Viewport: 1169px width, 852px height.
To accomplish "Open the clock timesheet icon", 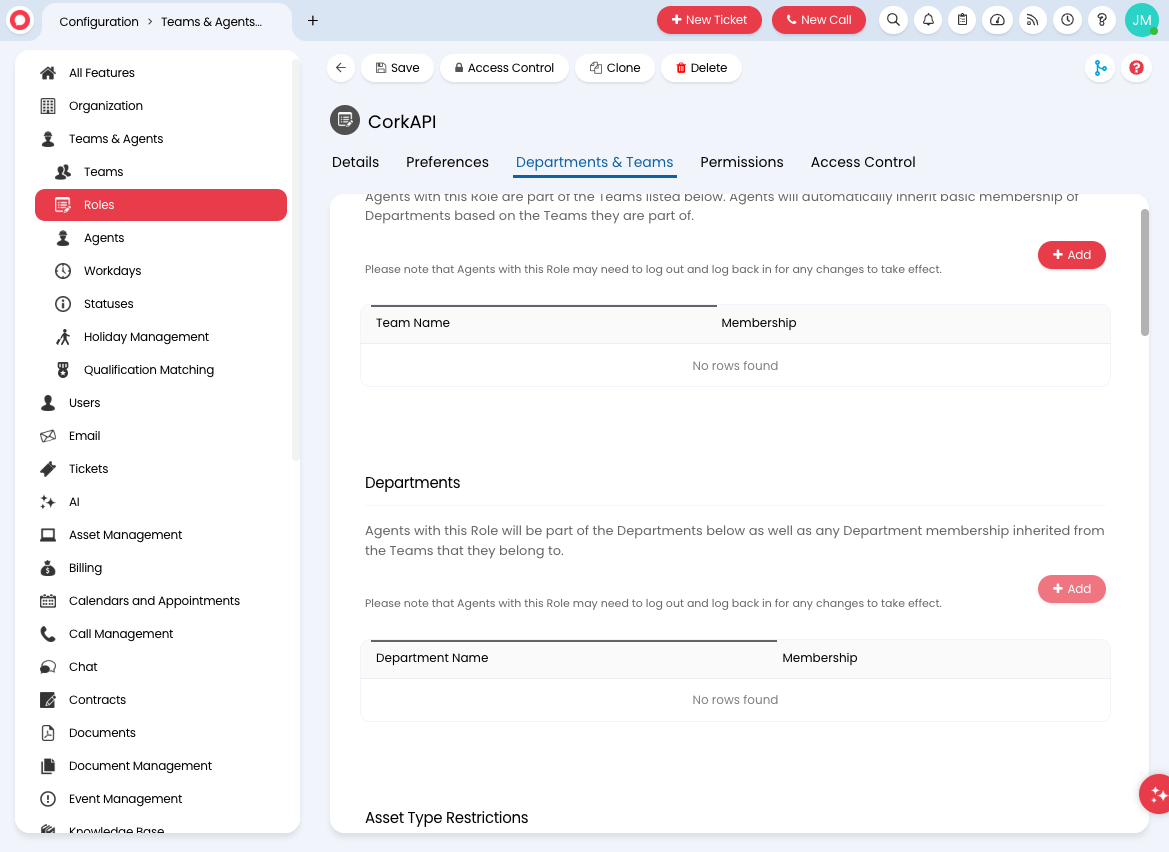I will coord(1068,20).
